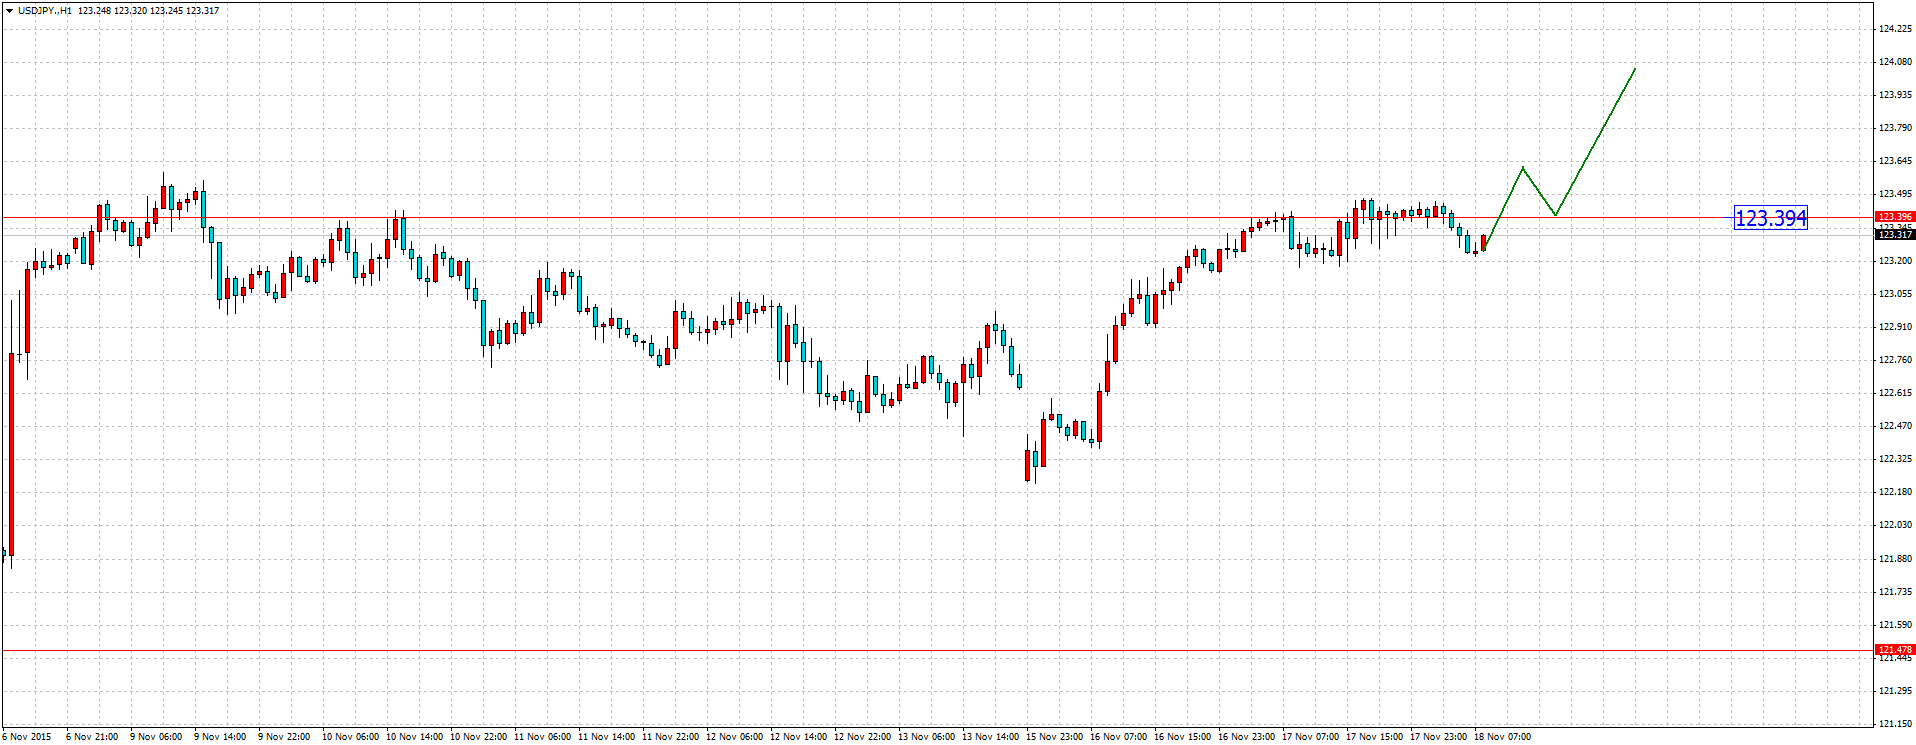Viewport: 1916px width, 745px height.
Task: Click the 6 Nov 2015 date label
Action: click(27, 737)
